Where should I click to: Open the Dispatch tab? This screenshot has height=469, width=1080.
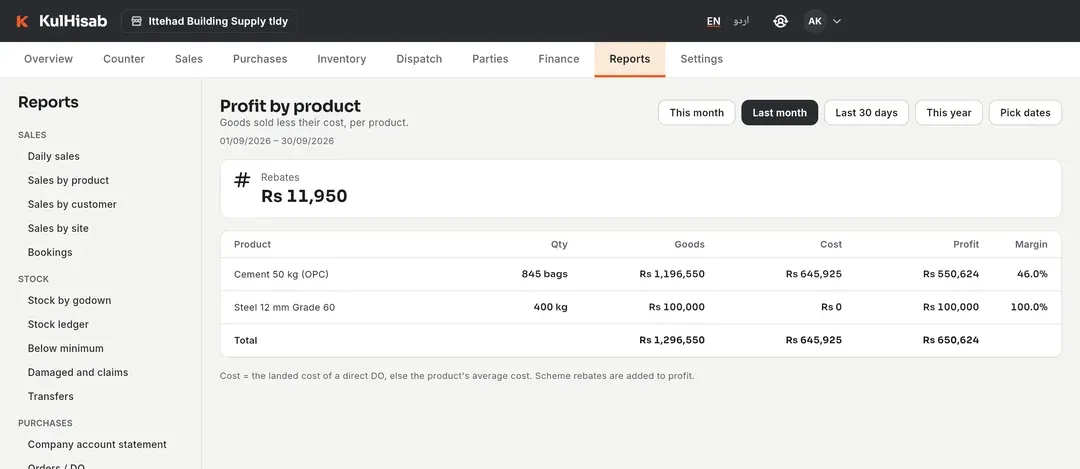419,59
